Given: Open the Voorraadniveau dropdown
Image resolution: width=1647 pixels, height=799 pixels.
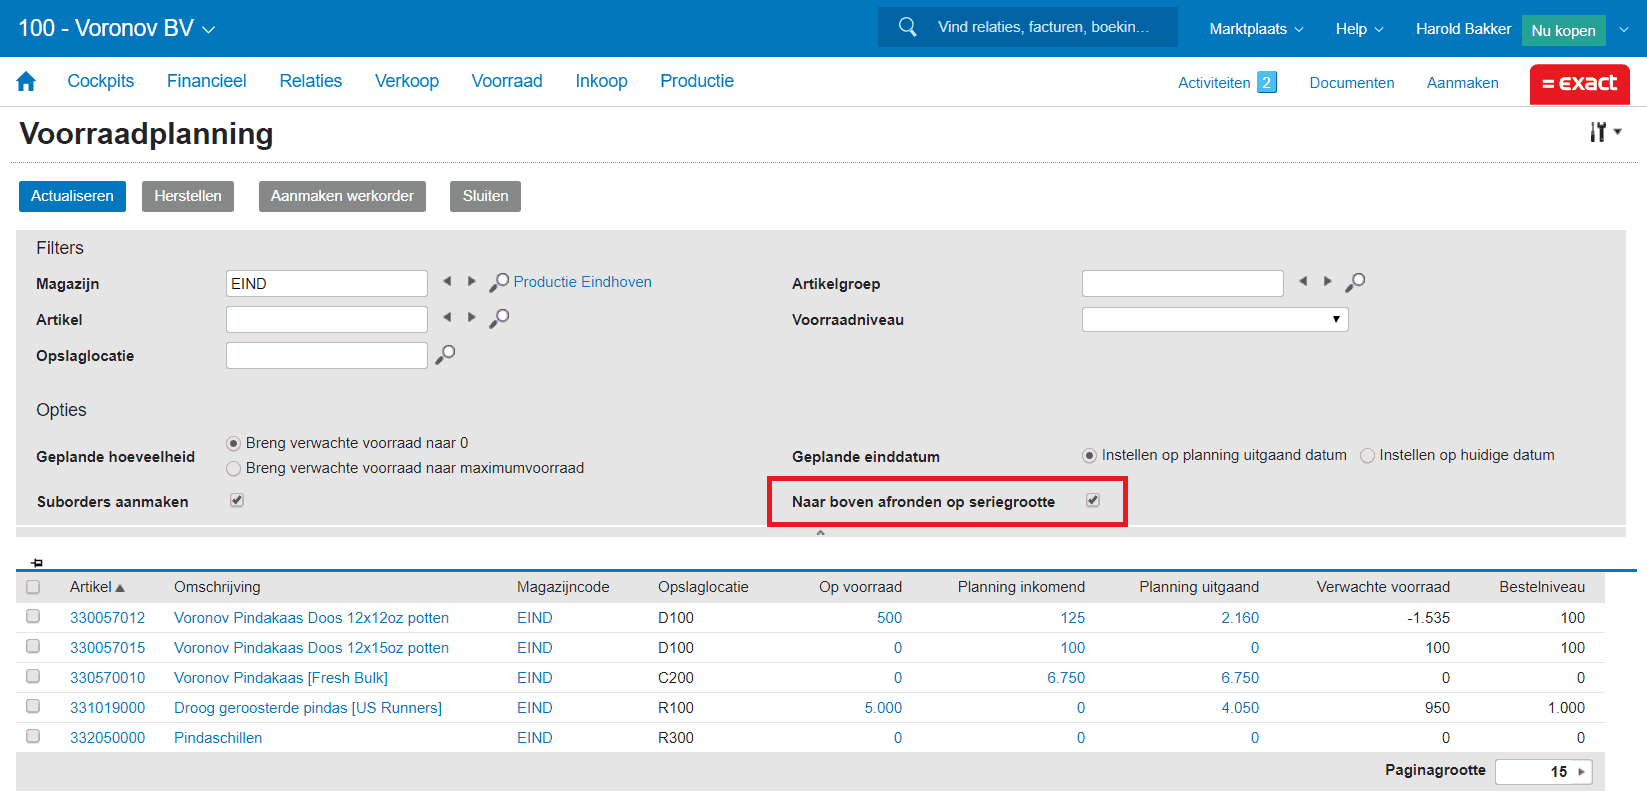Looking at the screenshot, I should tap(1214, 319).
